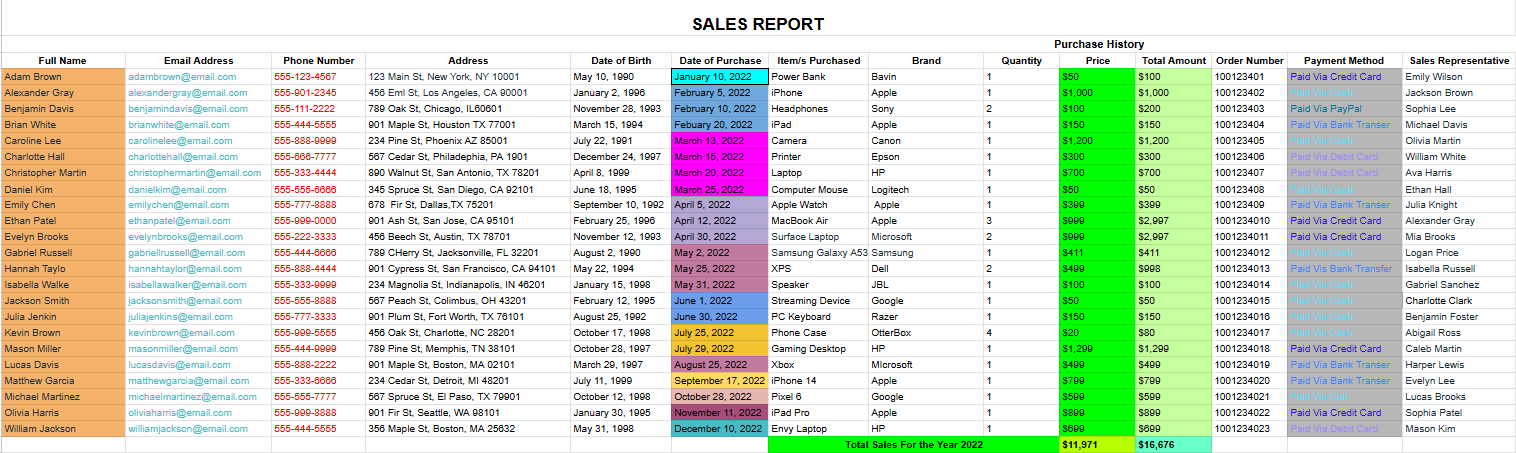Click the Purchase History group header
This screenshot has height=453, width=1516.
(1099, 45)
